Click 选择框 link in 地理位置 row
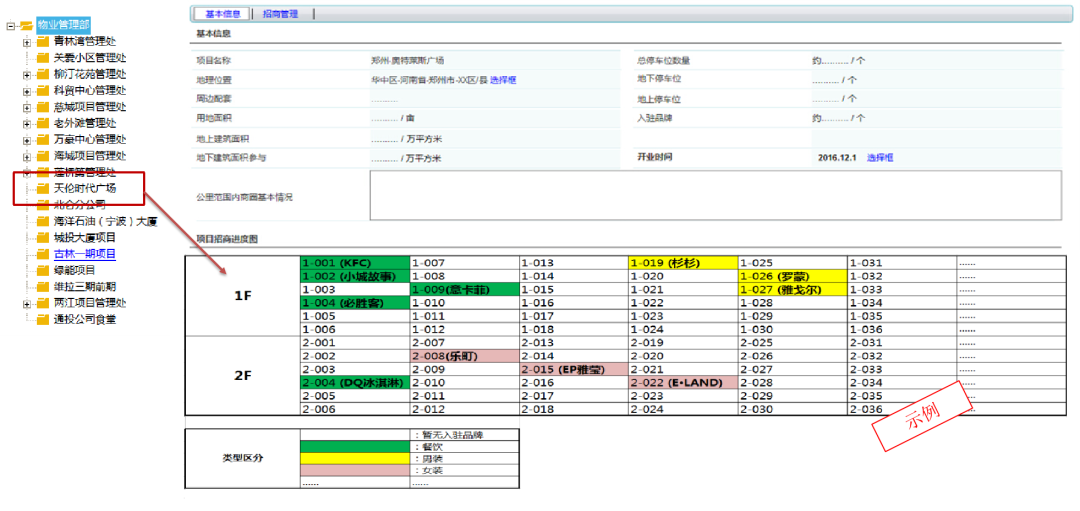 click(x=503, y=80)
